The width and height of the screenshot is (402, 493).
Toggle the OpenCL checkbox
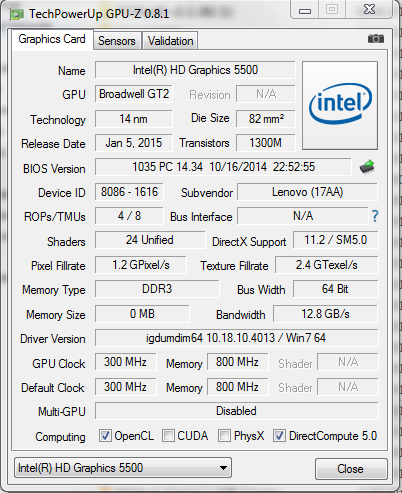coord(105,436)
